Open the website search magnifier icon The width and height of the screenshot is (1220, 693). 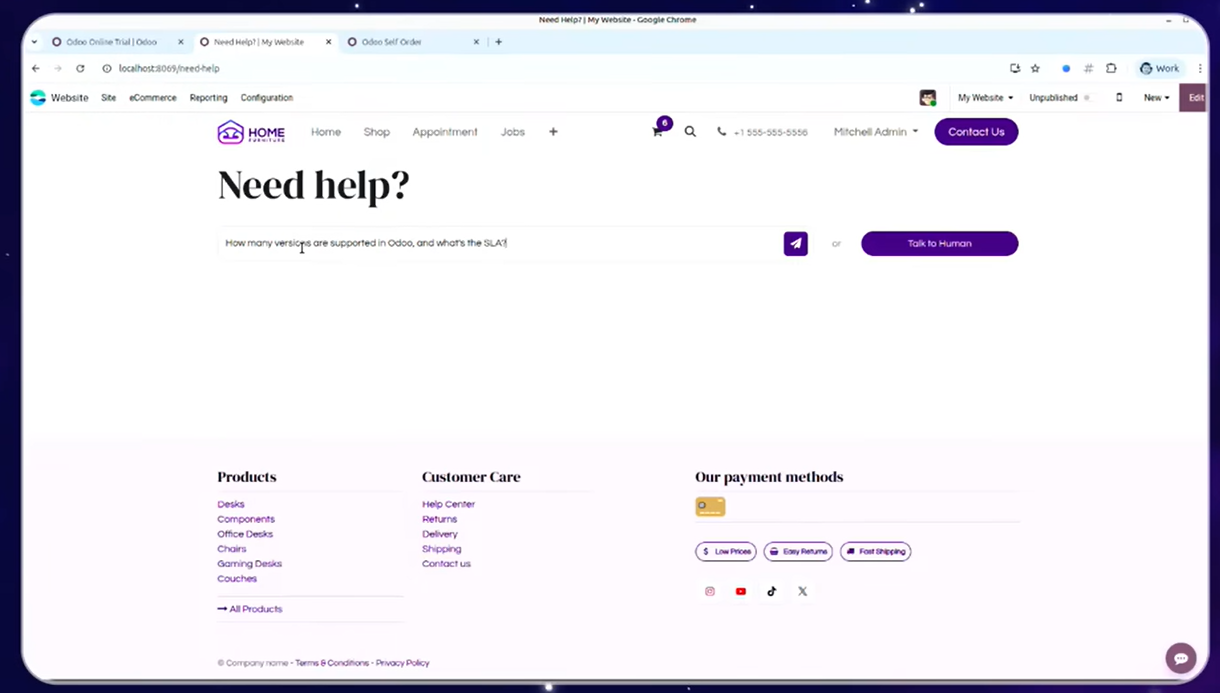[x=690, y=132]
